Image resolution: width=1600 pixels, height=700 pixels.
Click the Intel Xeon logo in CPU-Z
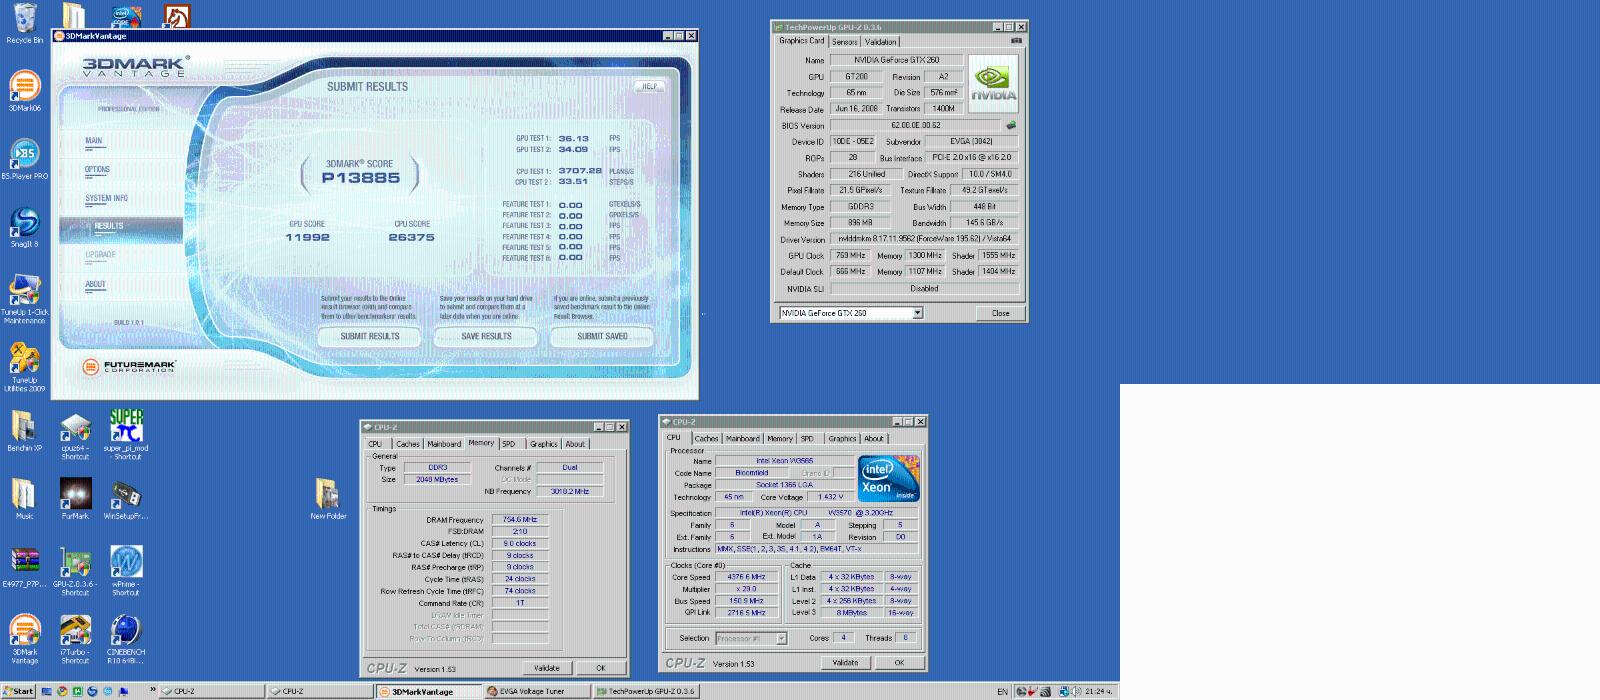pyautogui.click(x=889, y=479)
